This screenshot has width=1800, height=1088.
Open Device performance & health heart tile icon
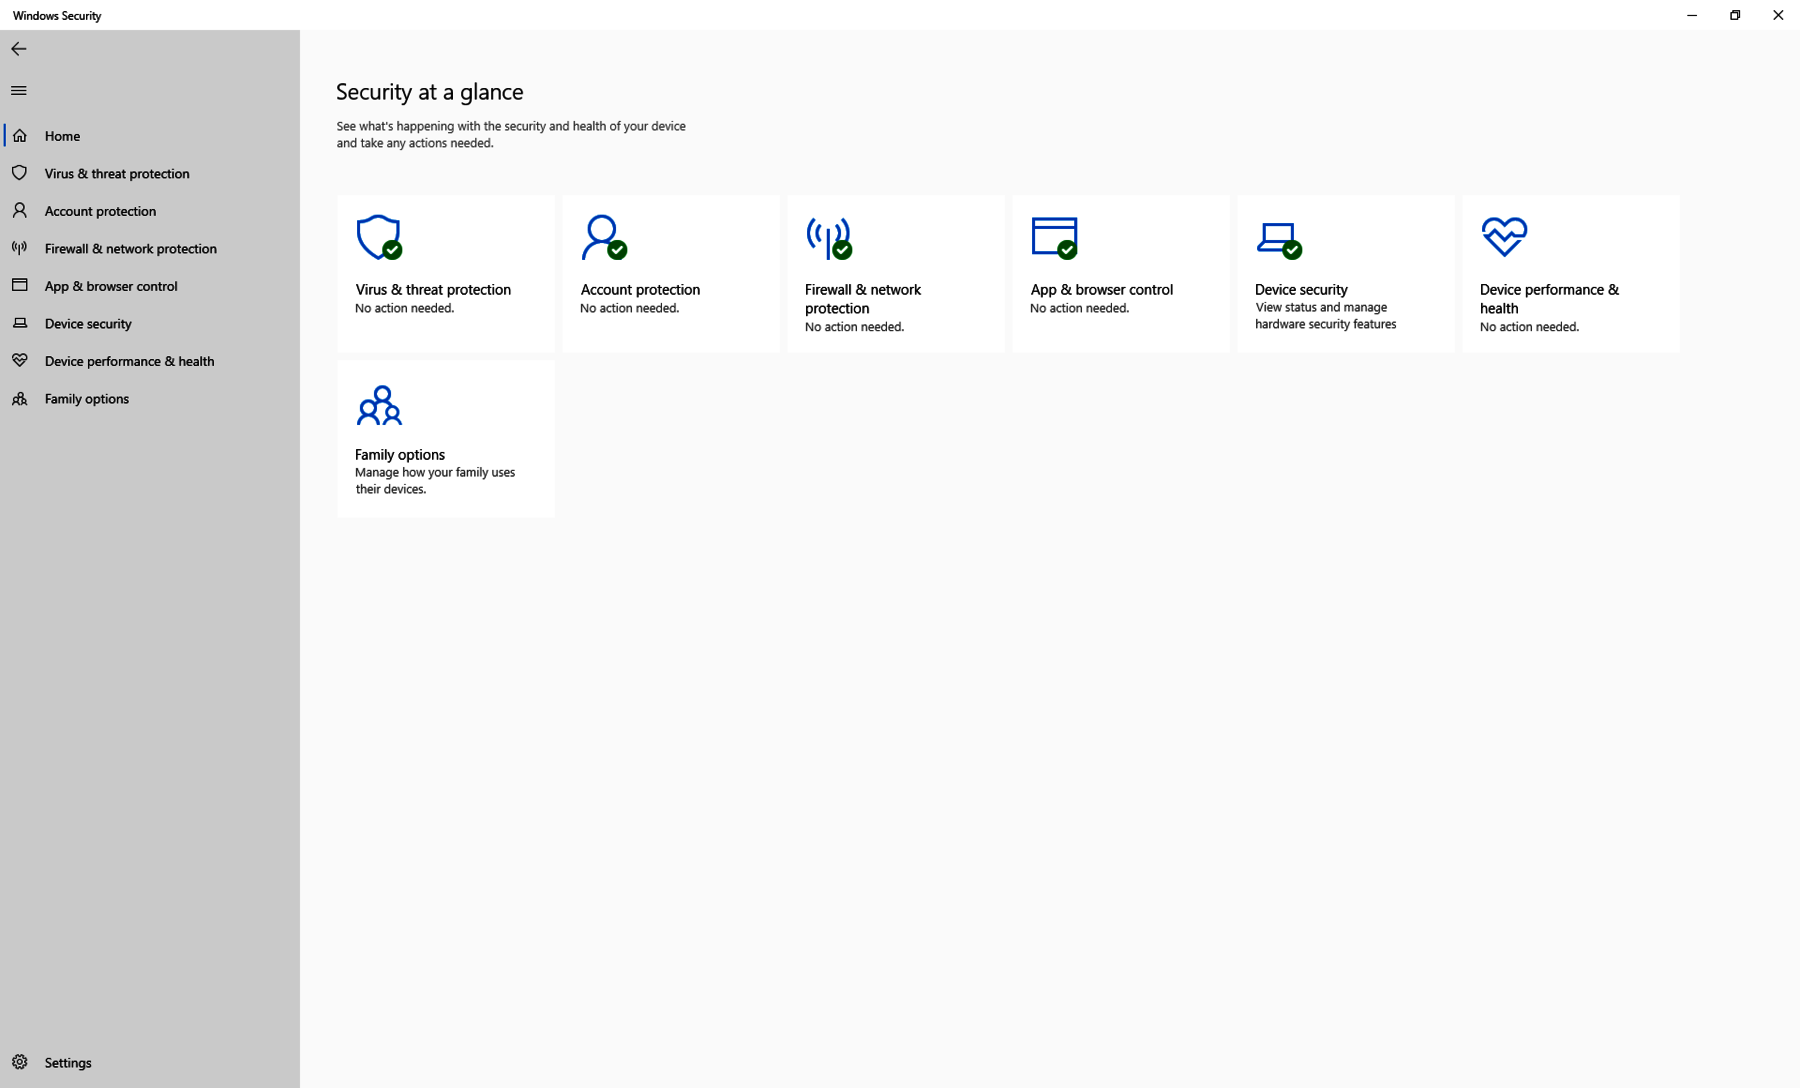pyautogui.click(x=1504, y=237)
